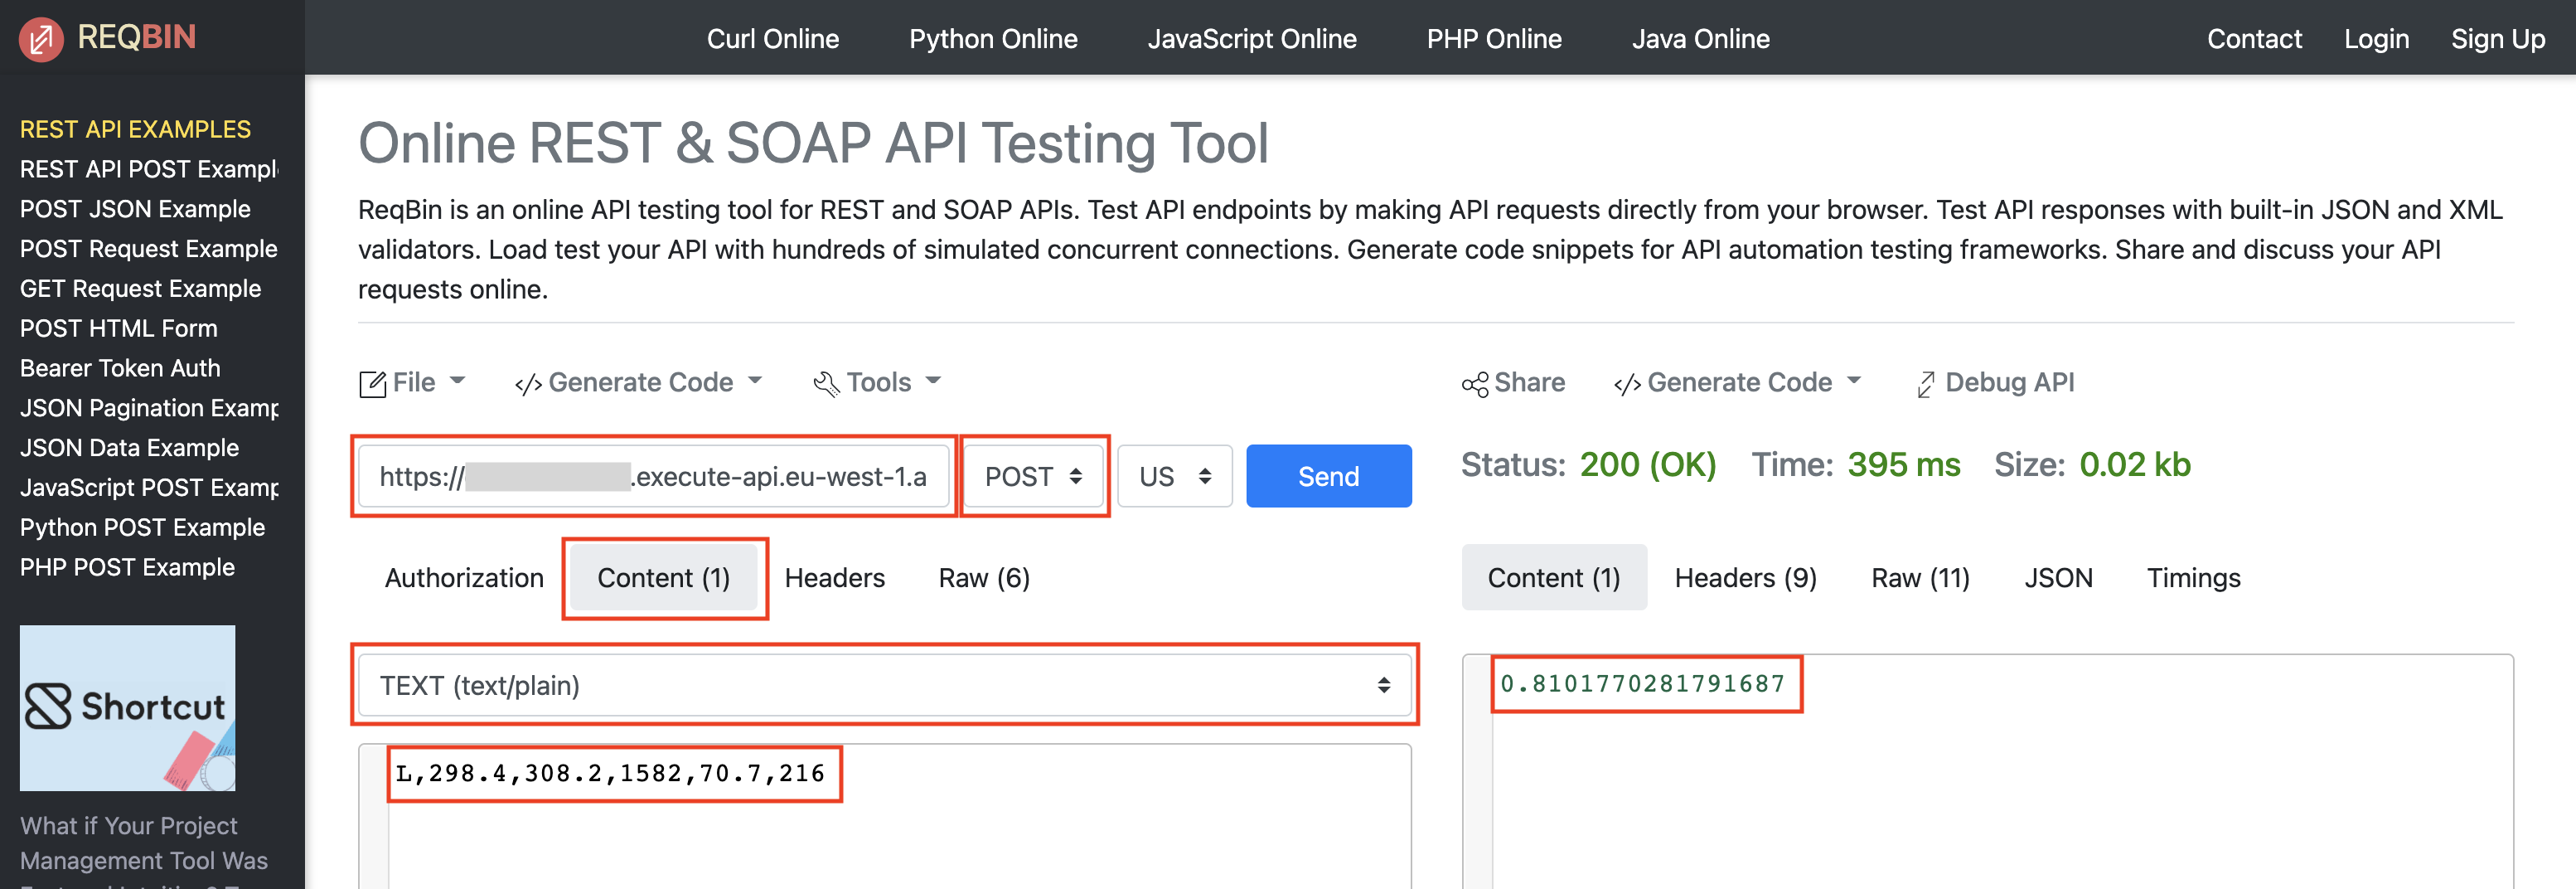Open the request Raw (6) tab

[984, 577]
